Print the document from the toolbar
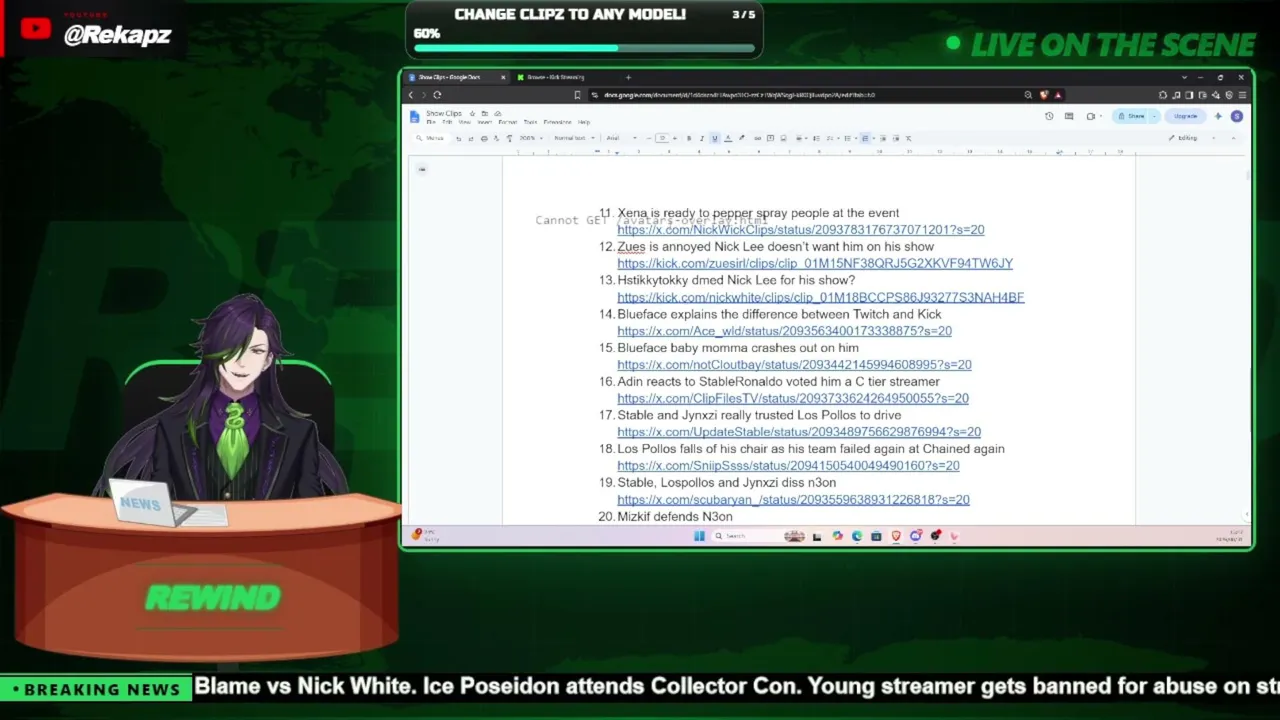Screen dimensions: 1280x720 coord(484,138)
